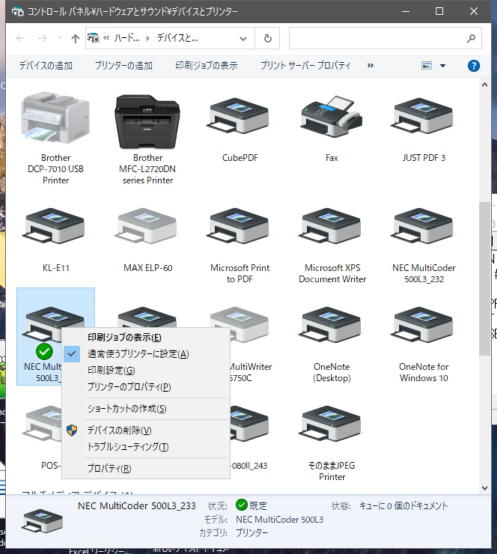
Task: Click the refresh button in address bar
Action: tap(267, 38)
